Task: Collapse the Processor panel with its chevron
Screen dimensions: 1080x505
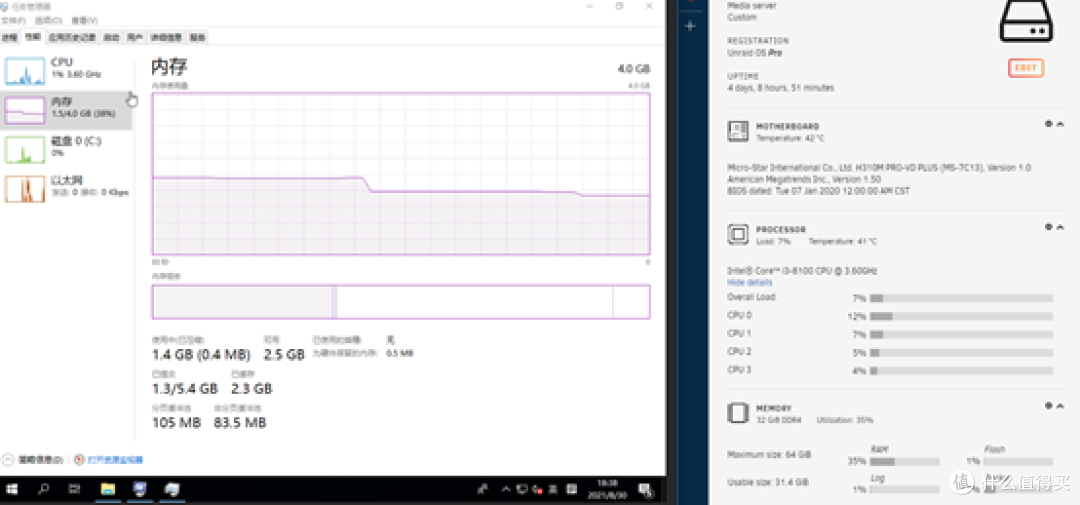Action: [1060, 227]
